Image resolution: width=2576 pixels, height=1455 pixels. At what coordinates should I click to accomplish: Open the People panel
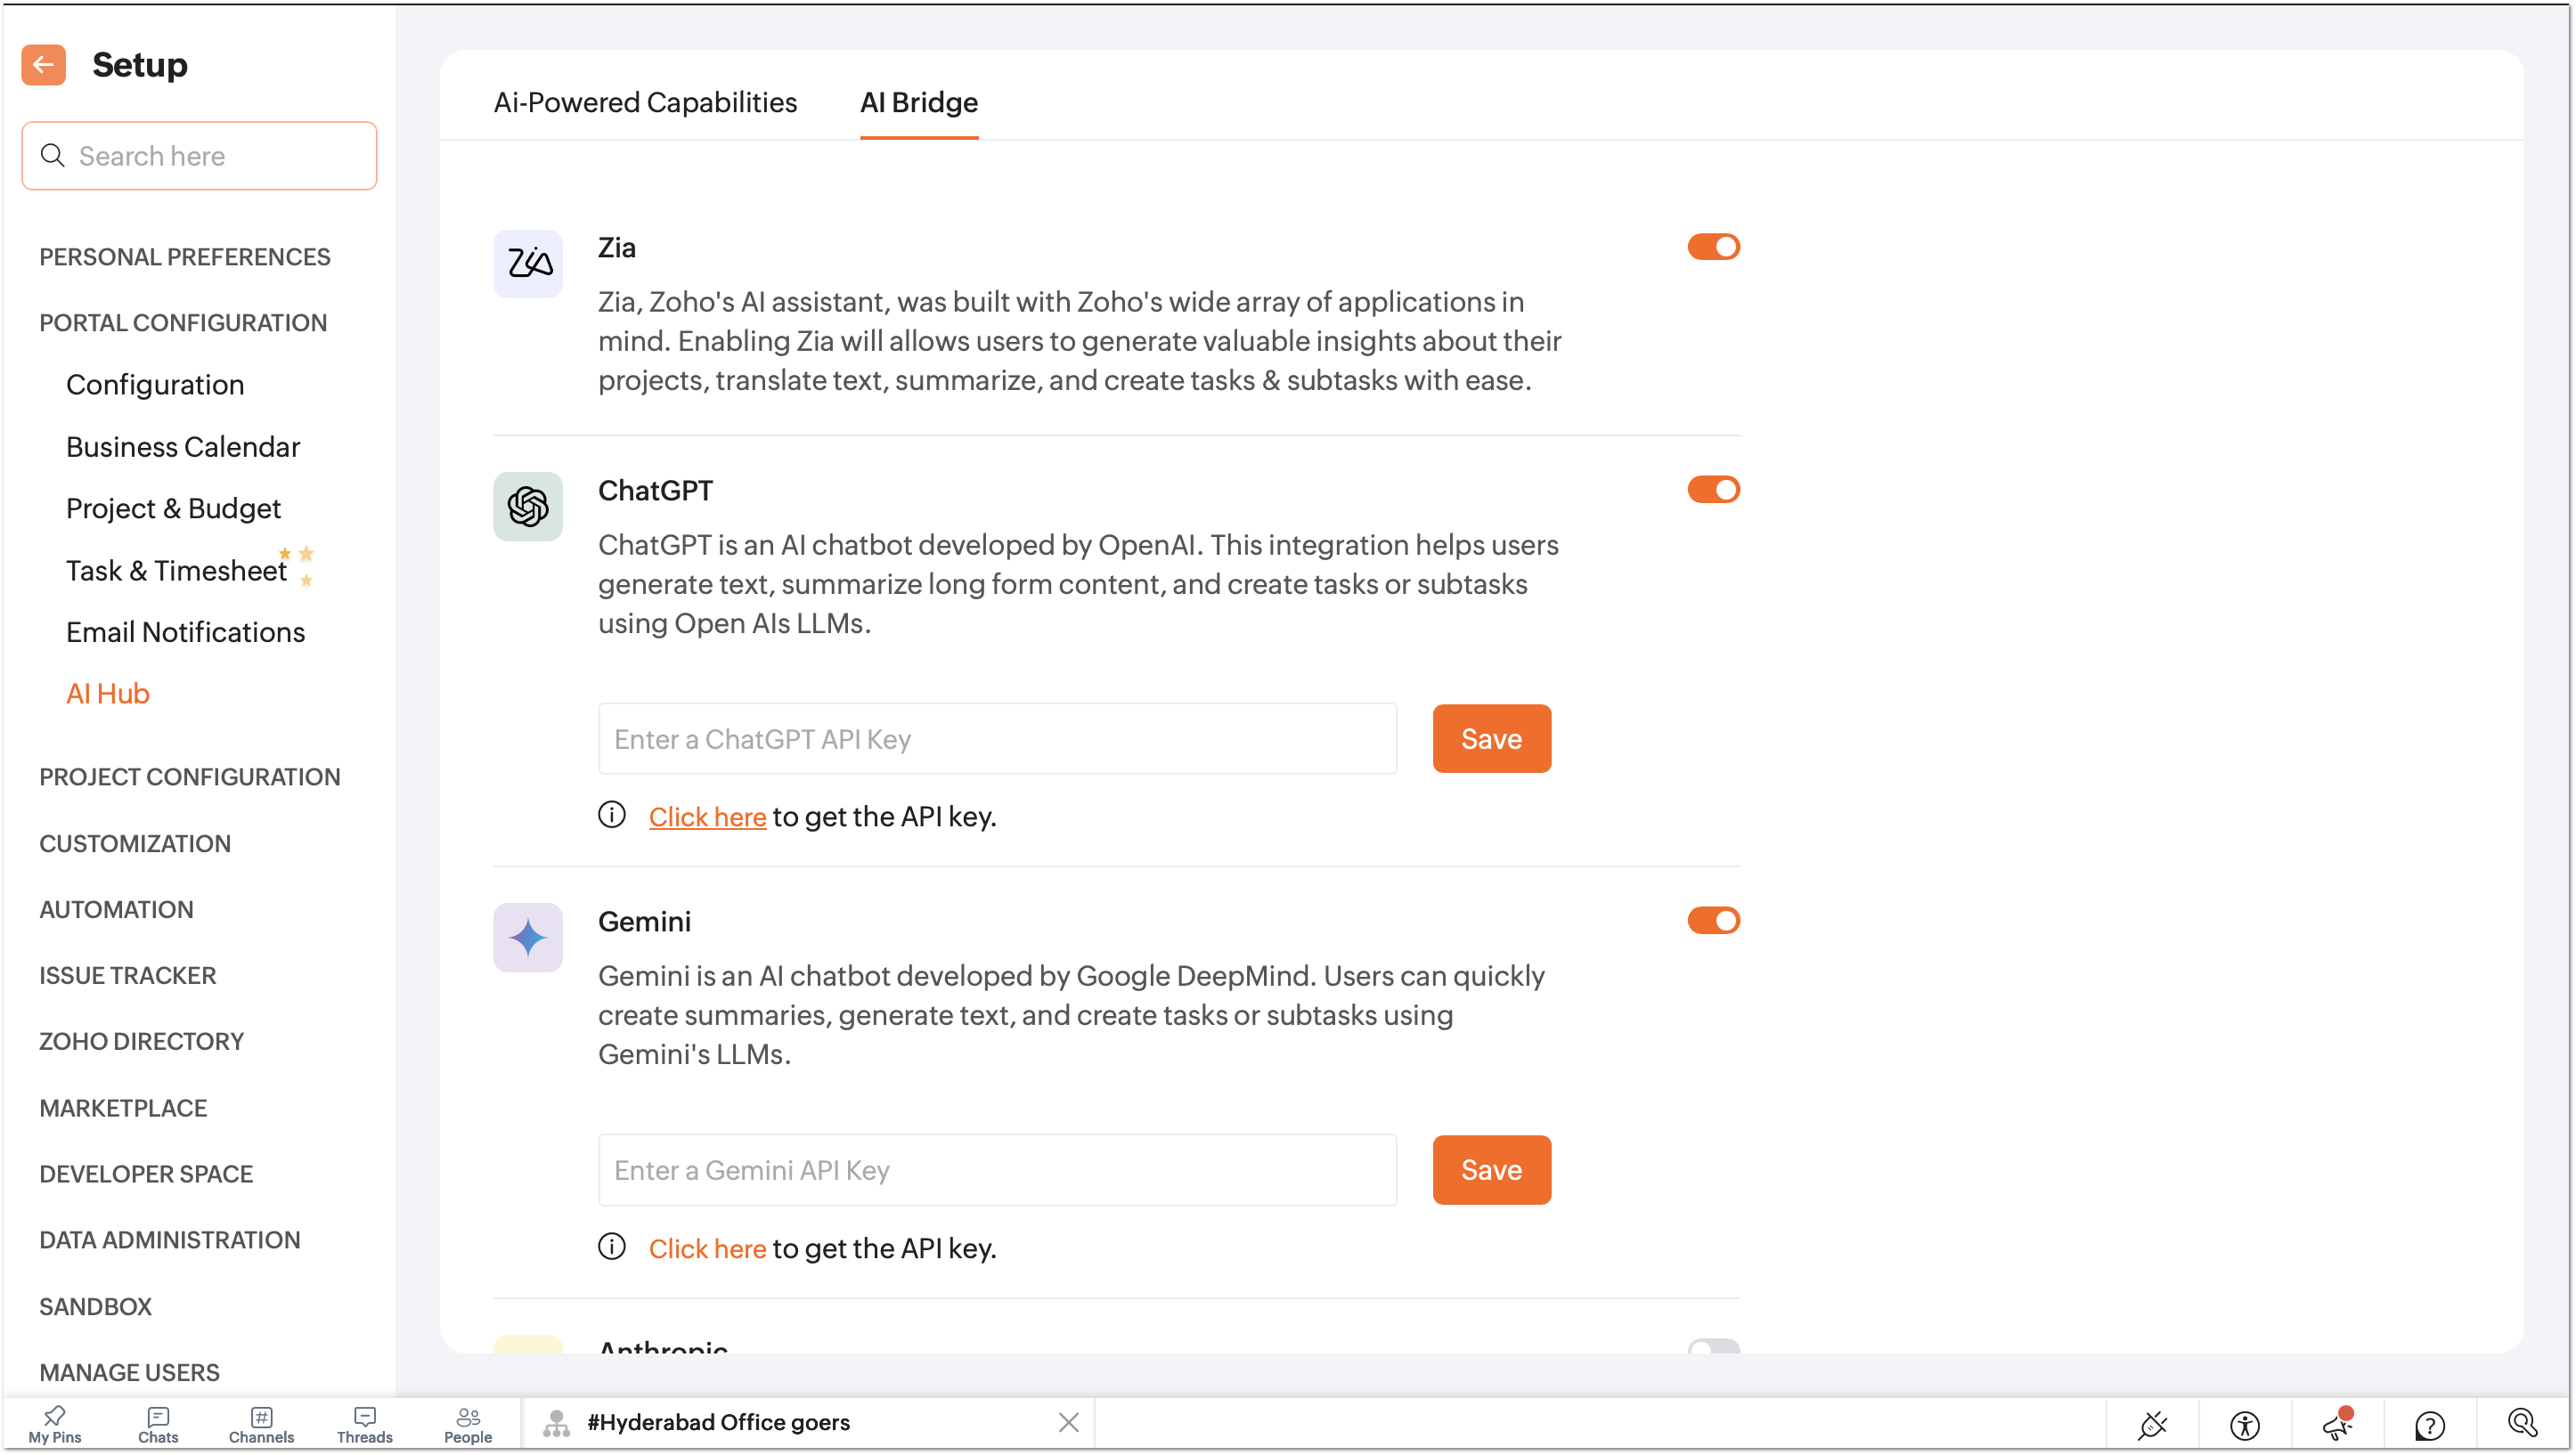point(468,1423)
